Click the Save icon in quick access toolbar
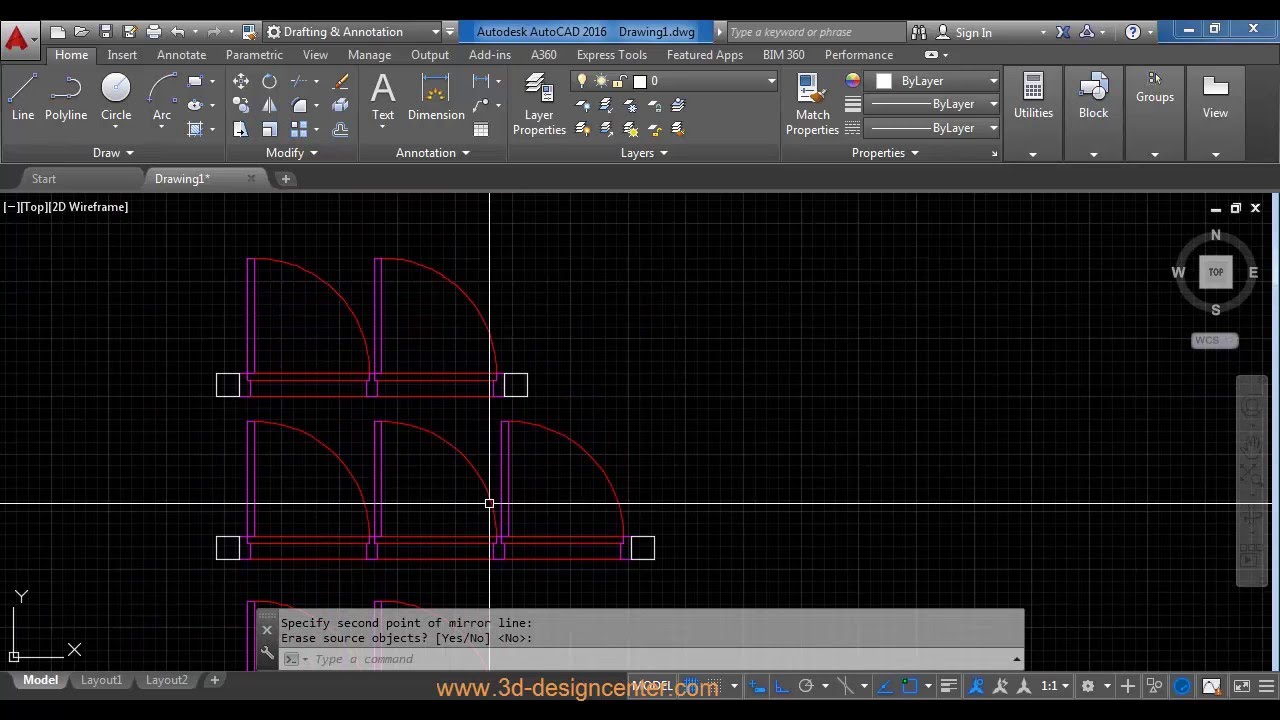Viewport: 1280px width, 720px height. (x=106, y=32)
